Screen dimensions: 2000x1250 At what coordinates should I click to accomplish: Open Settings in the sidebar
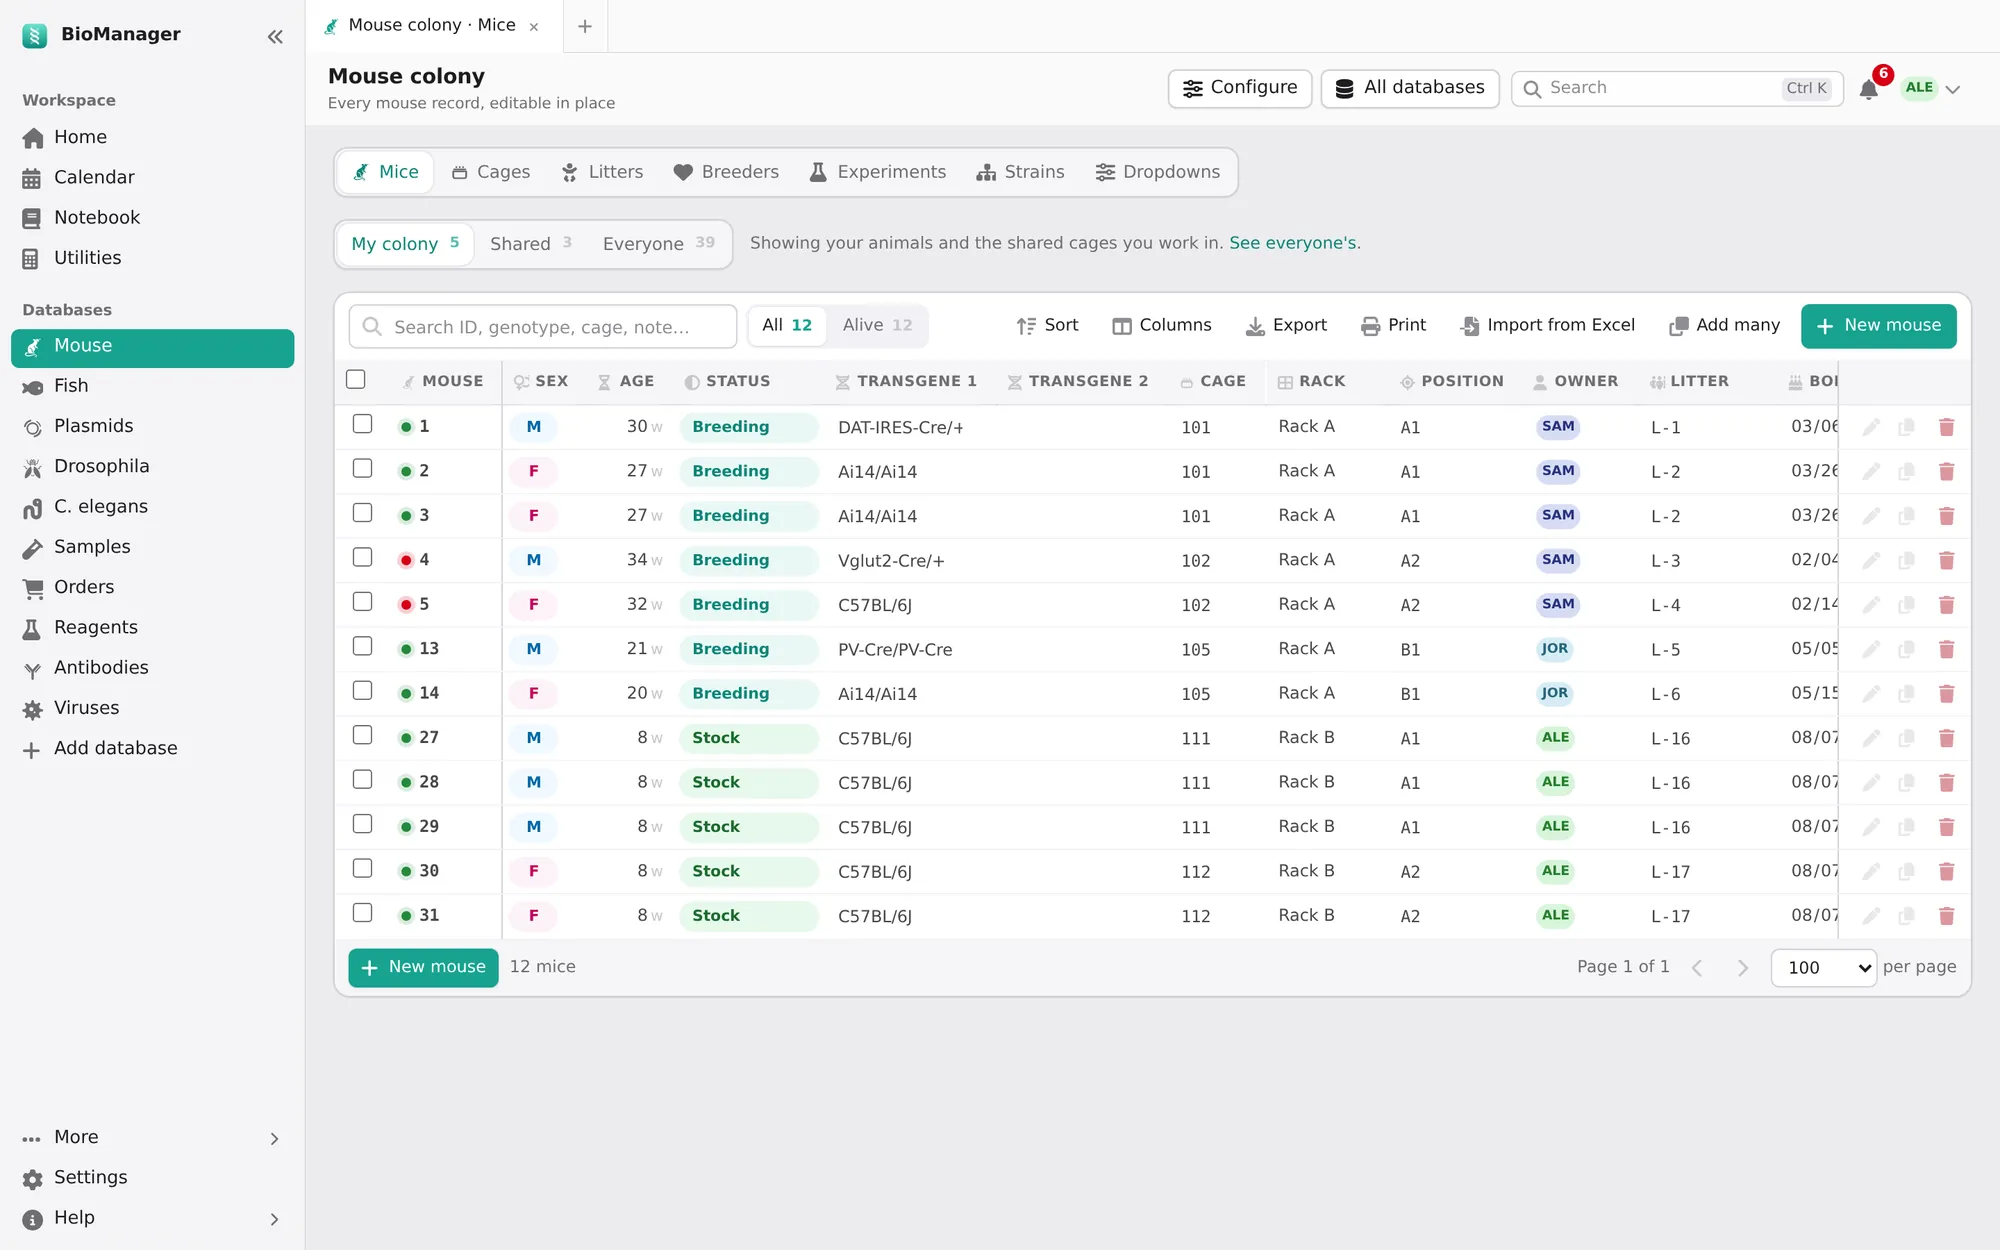pos(152,1178)
